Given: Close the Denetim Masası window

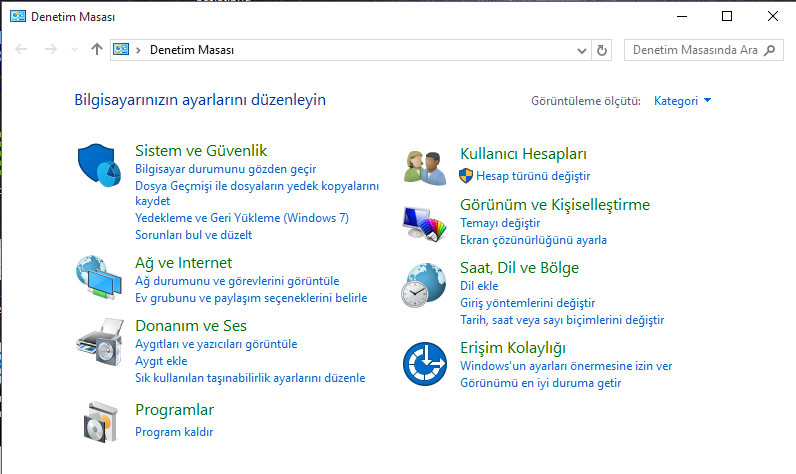Looking at the screenshot, I should pos(773,16).
